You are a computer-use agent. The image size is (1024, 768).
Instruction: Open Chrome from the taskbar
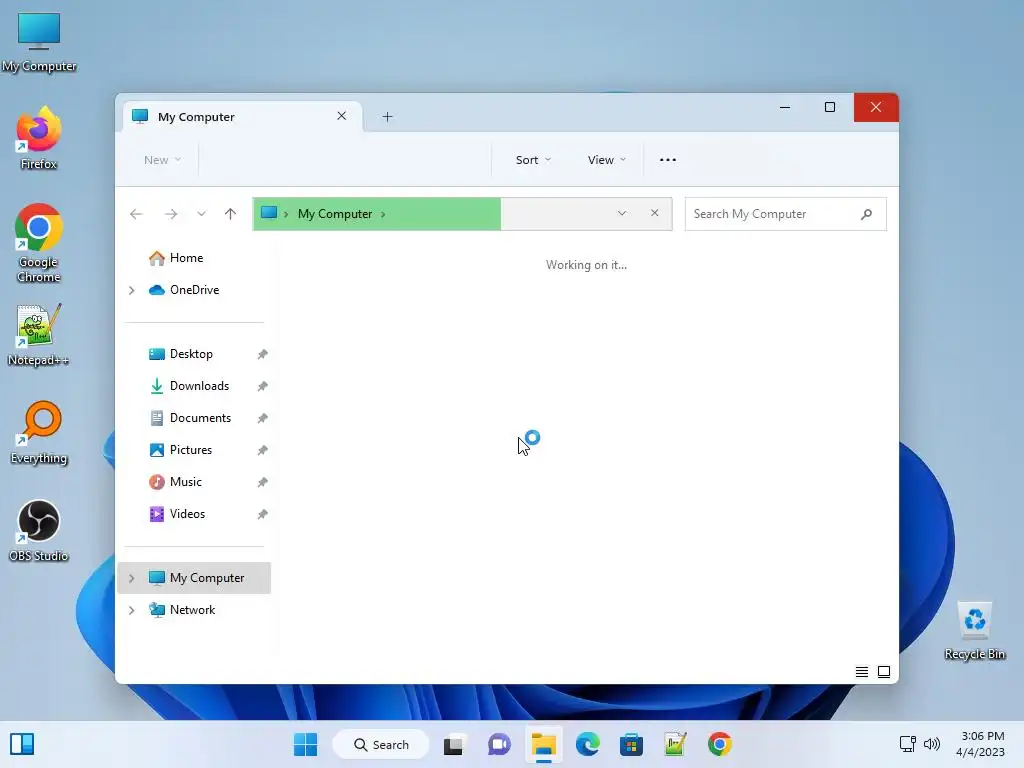(720, 744)
